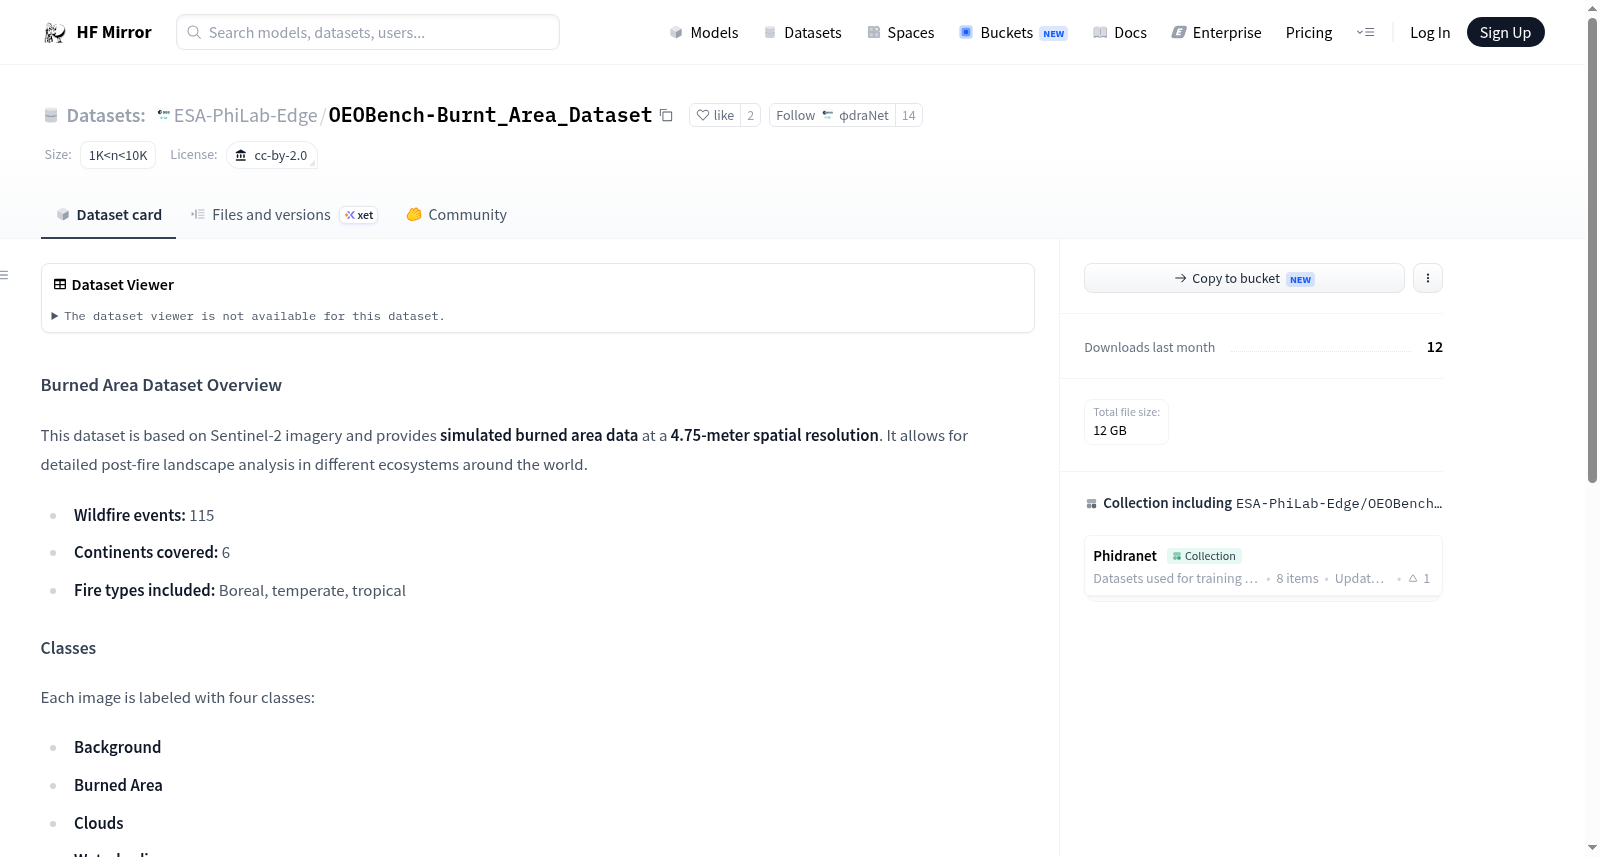The image size is (1600, 857).
Task: Click the Wildfire events: 115 item
Action: [x=144, y=515]
